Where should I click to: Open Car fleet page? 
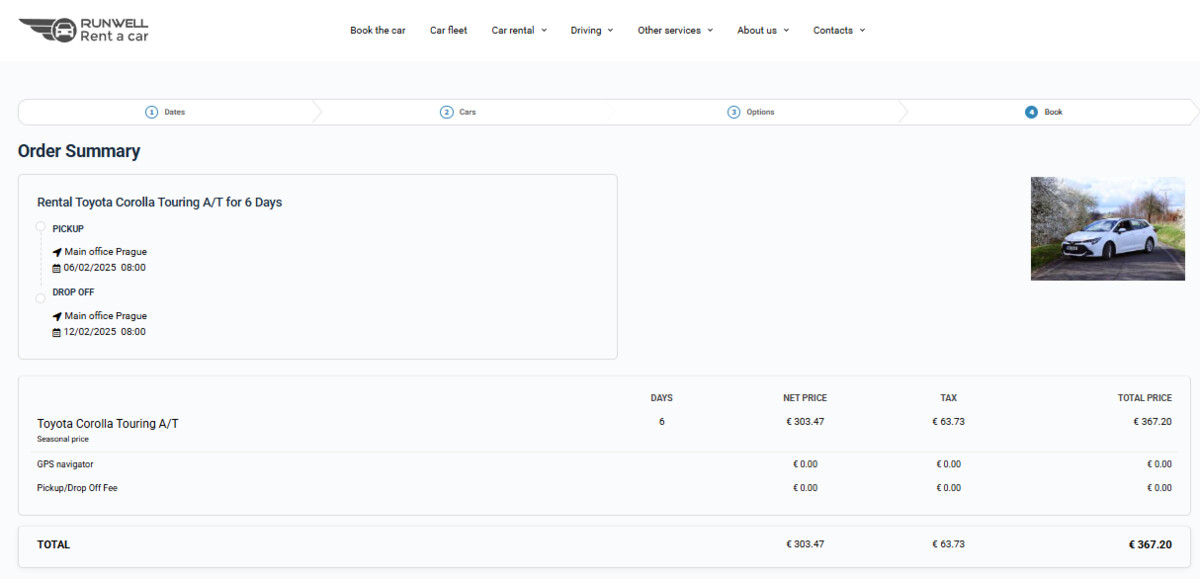(449, 30)
